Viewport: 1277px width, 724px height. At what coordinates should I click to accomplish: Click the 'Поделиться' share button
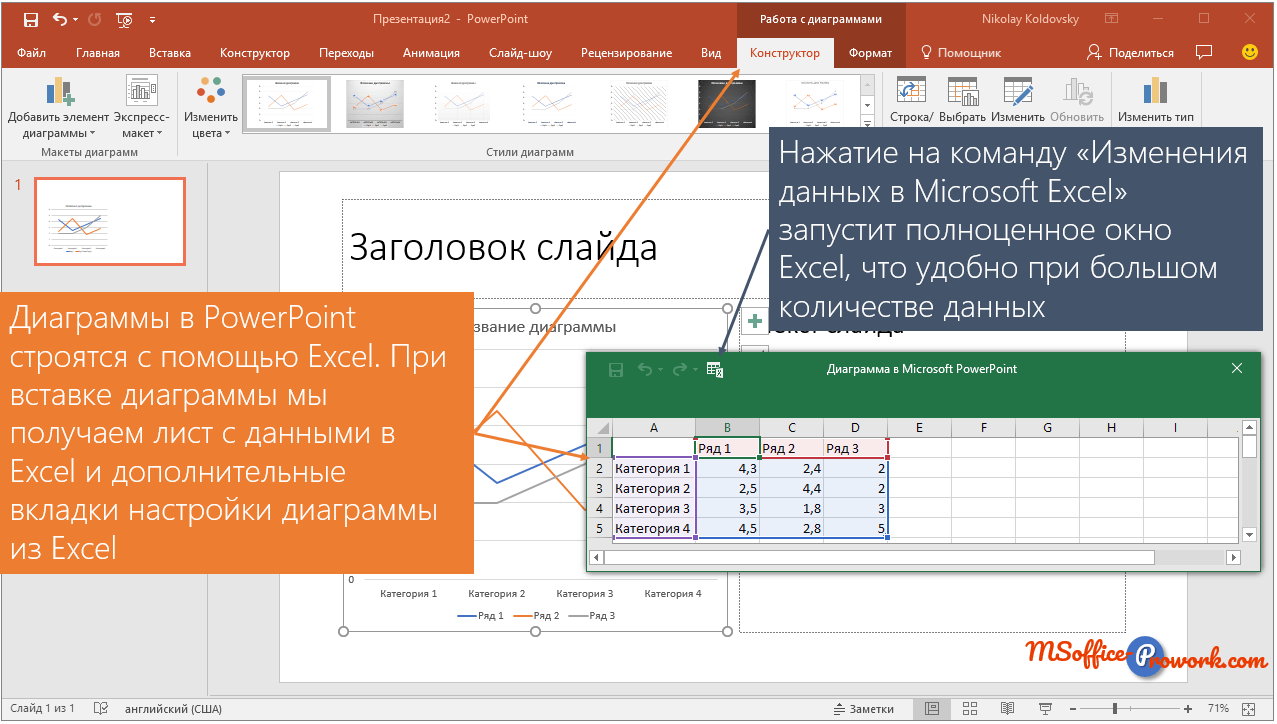click(x=1130, y=53)
